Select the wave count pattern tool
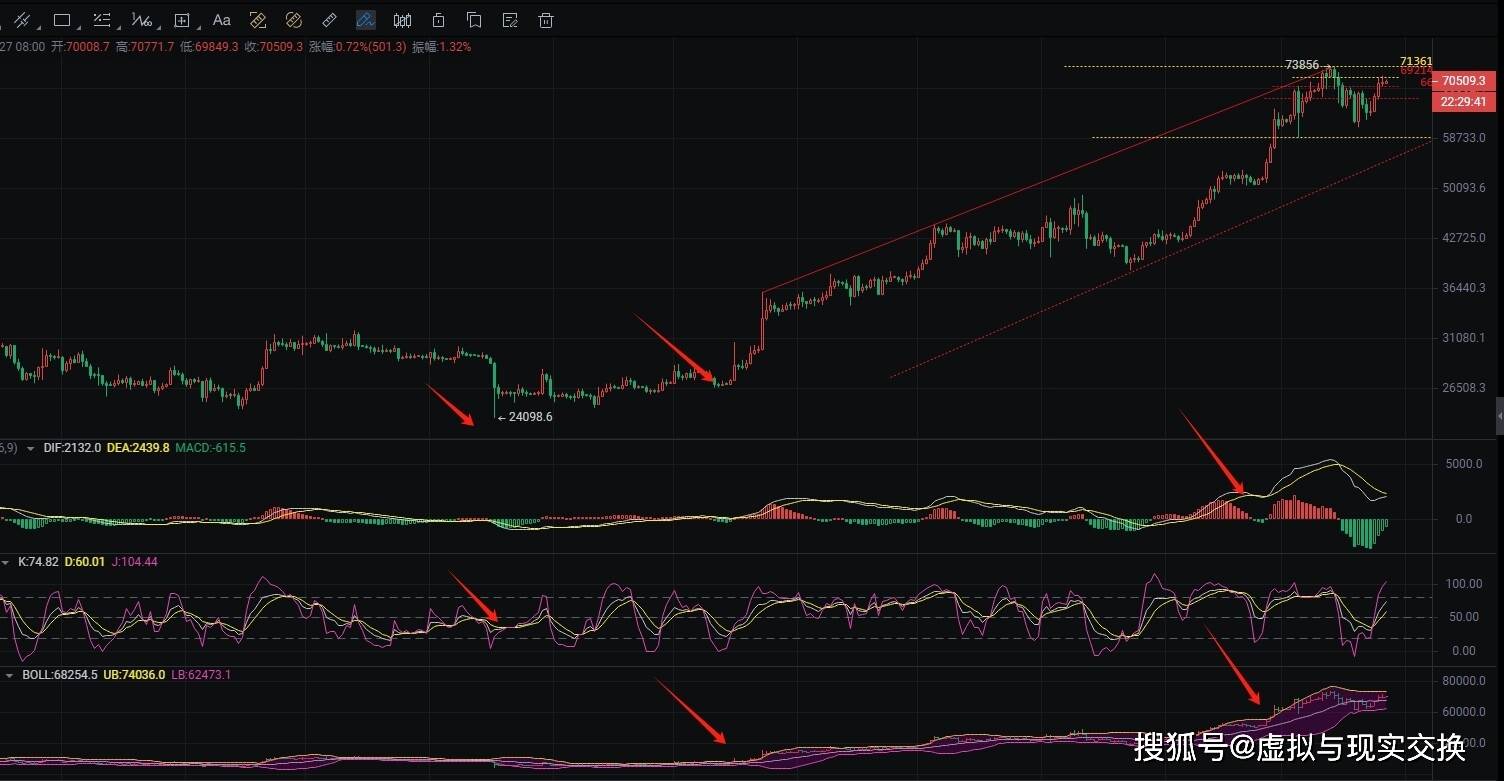The height and width of the screenshot is (781, 1504). [141, 20]
